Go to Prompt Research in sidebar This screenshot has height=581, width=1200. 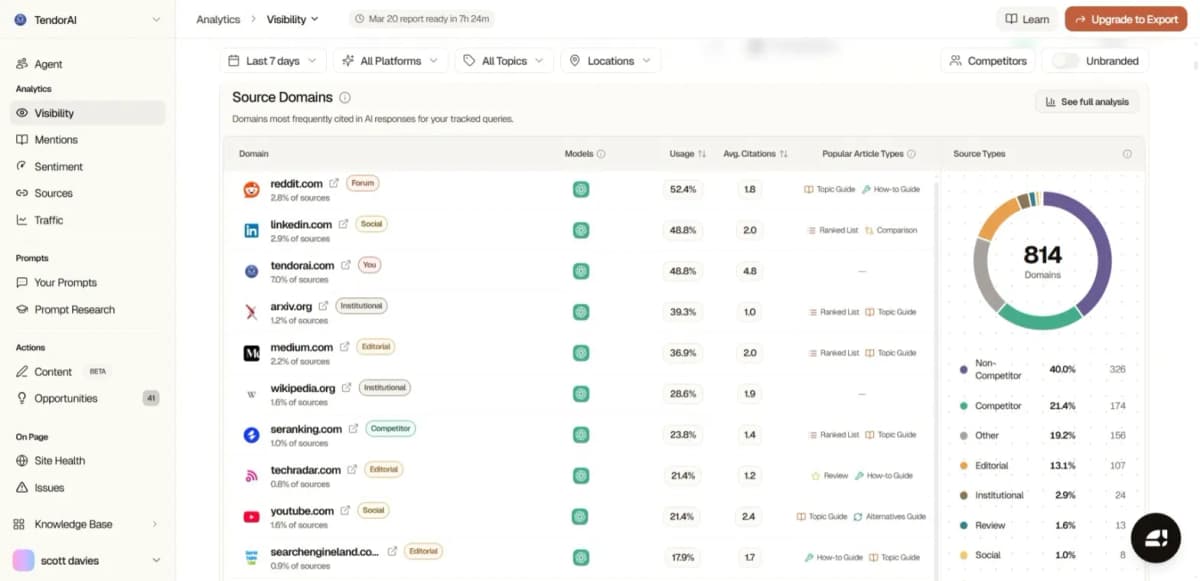point(74,310)
